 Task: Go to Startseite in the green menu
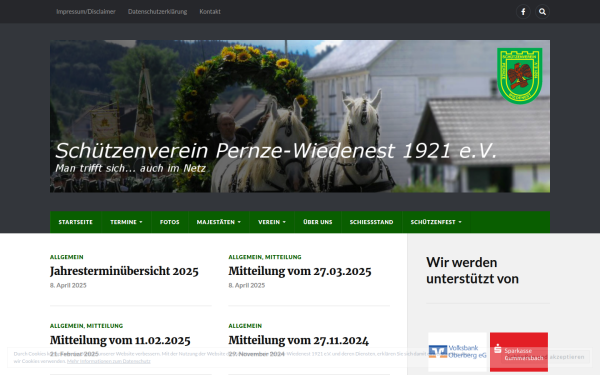pos(75,222)
